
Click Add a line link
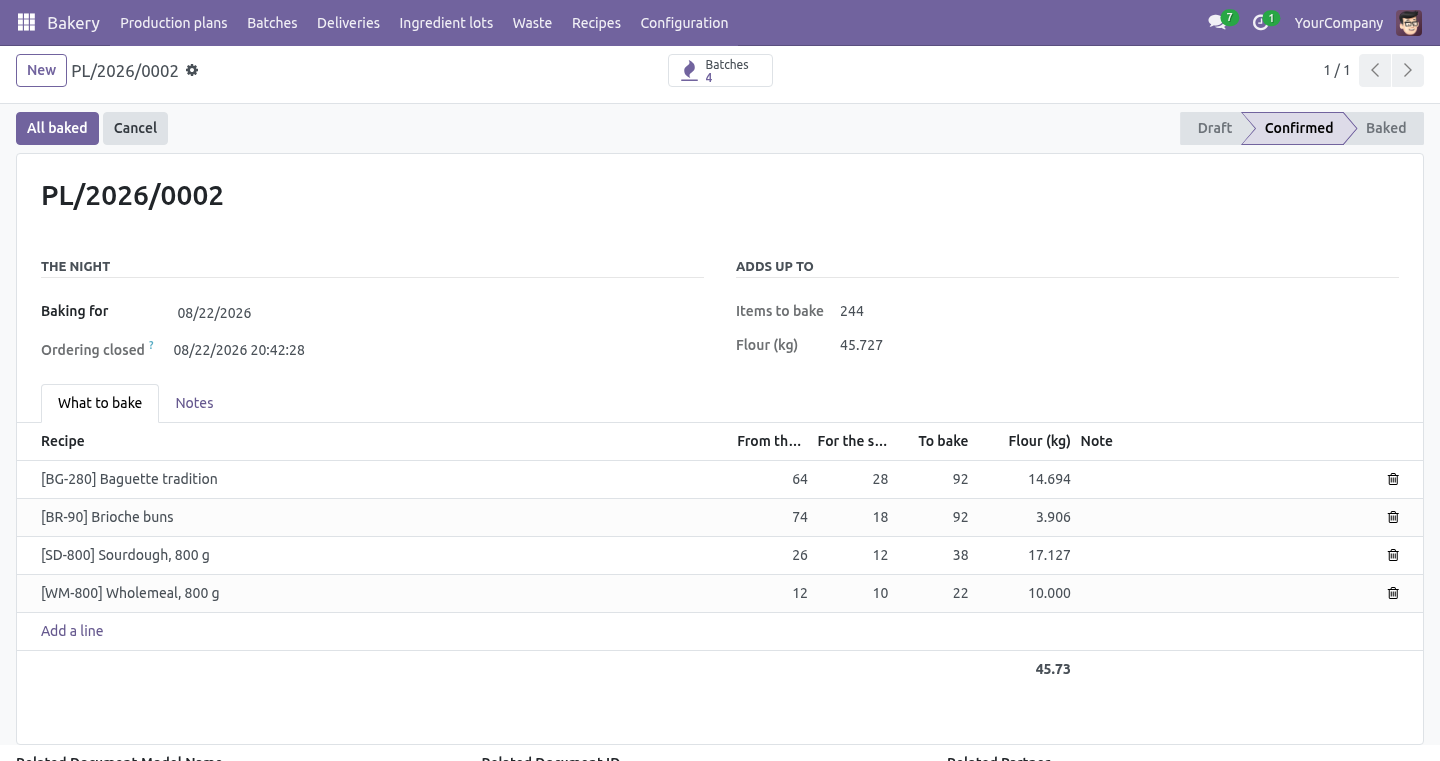72,631
